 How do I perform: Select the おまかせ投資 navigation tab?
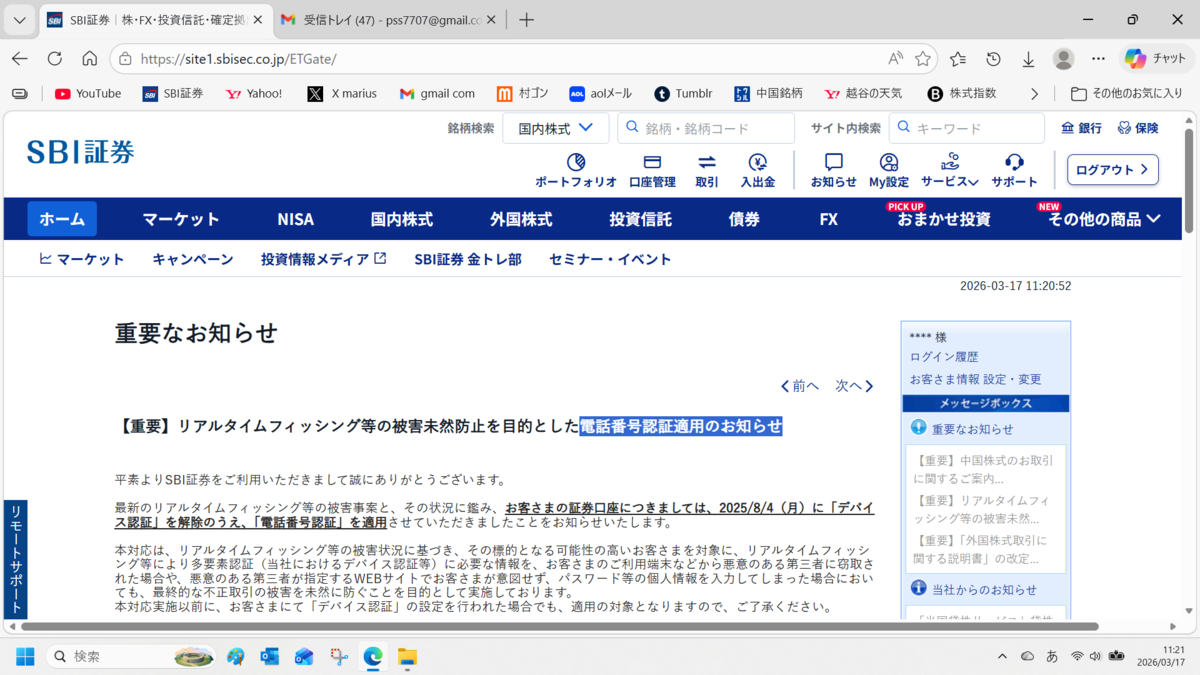click(x=944, y=219)
